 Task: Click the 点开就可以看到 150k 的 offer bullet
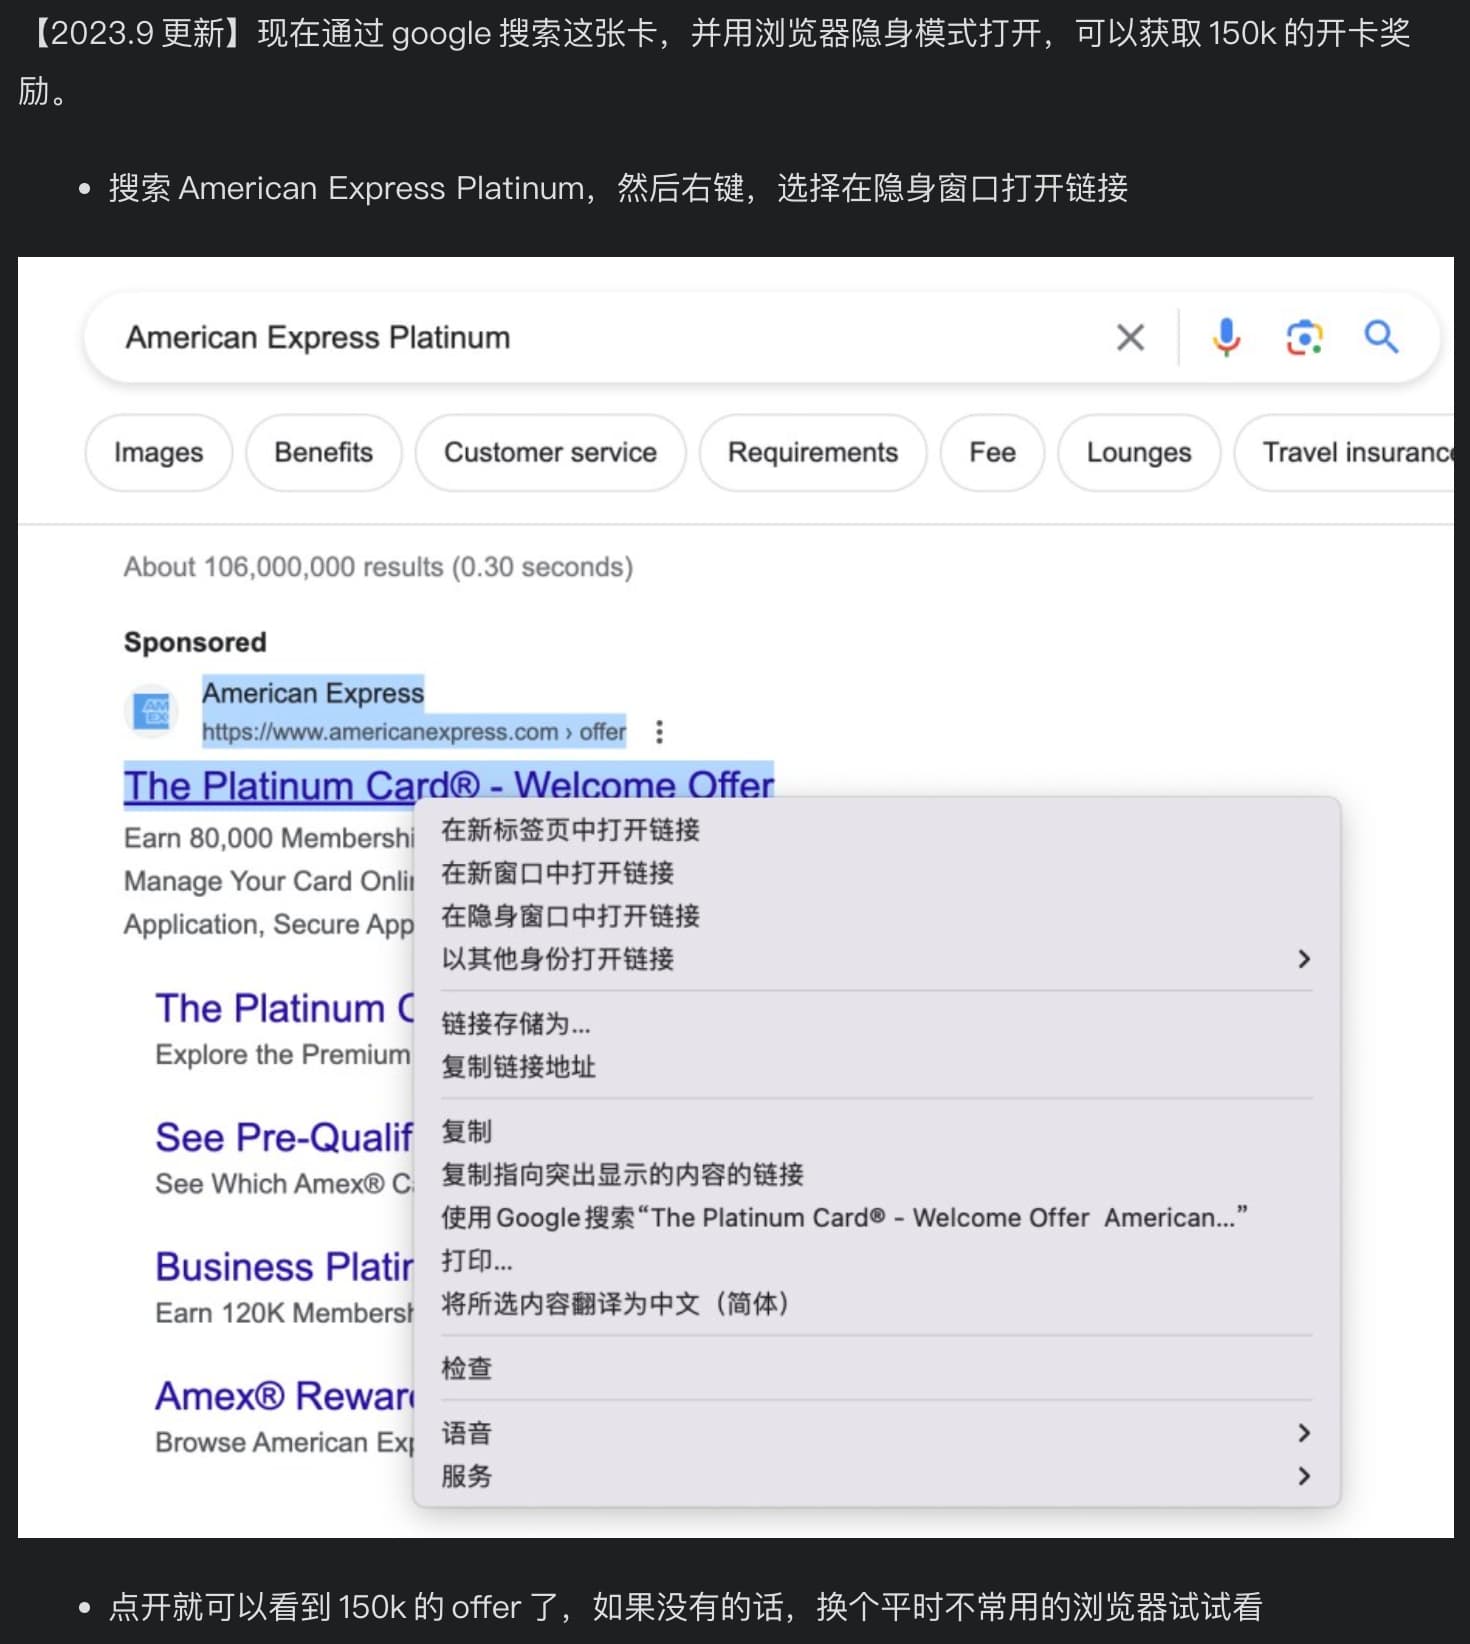(x=685, y=1607)
